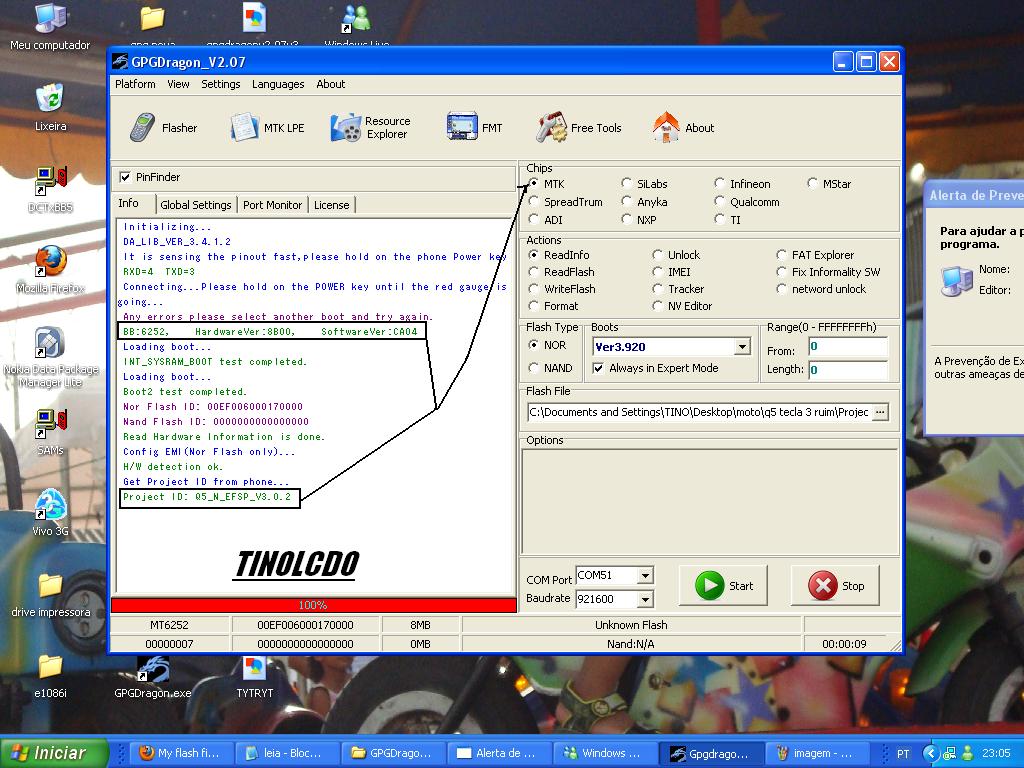Select the SAMs desktop shortcut
This screenshot has height=768, width=1024.
[50, 432]
